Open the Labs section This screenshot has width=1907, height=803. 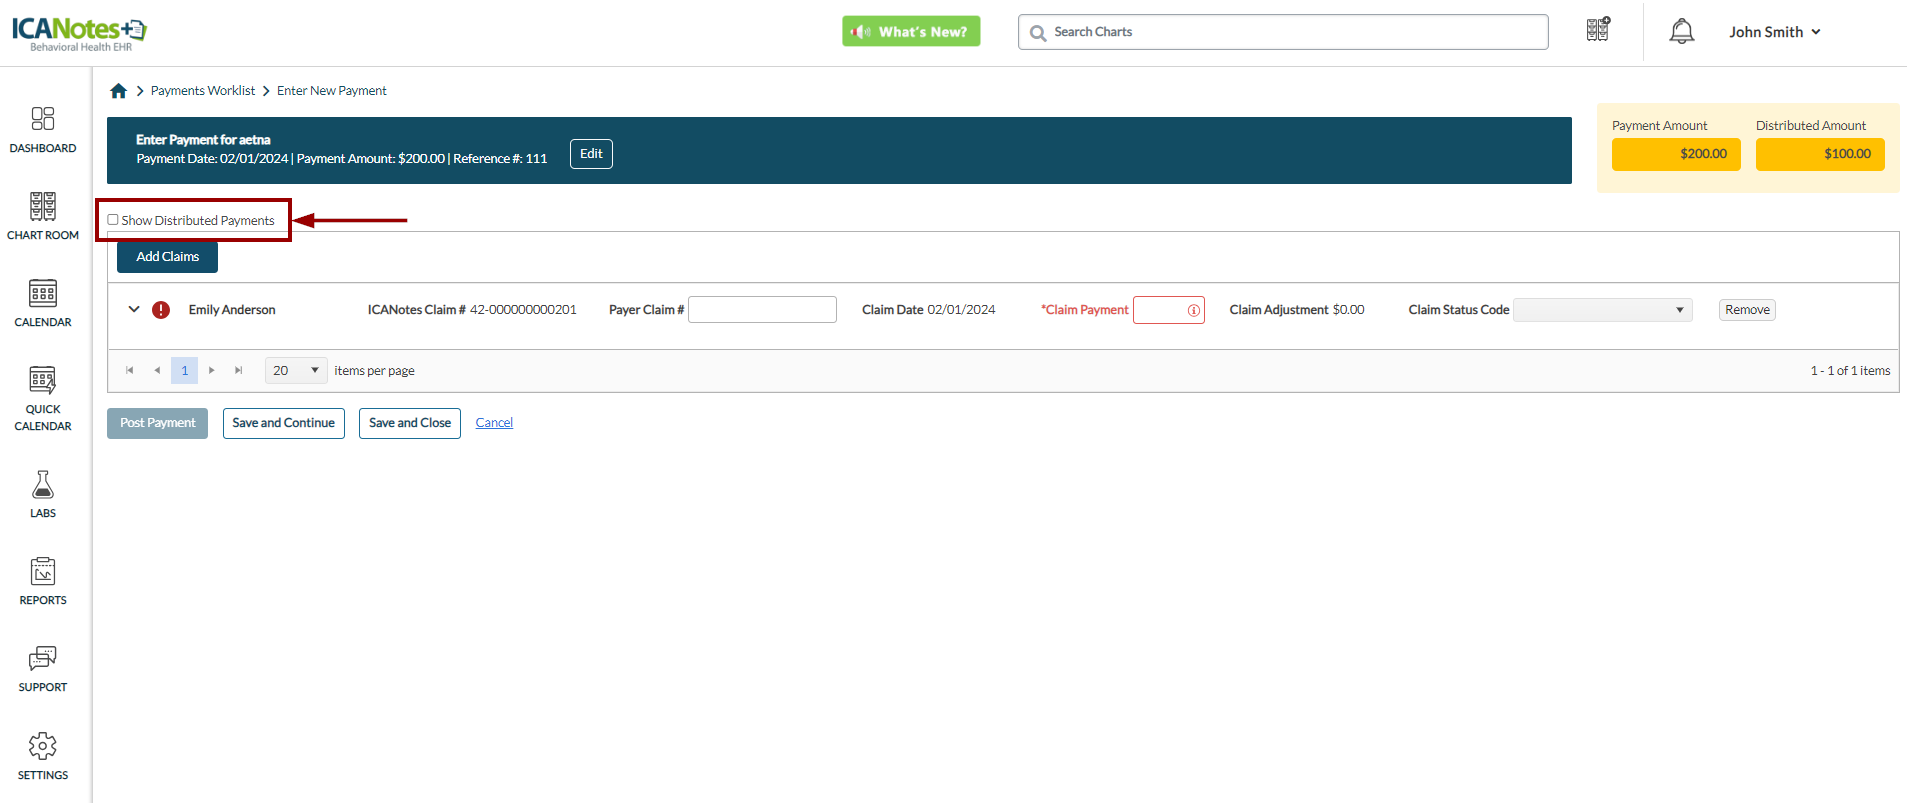pyautogui.click(x=43, y=494)
